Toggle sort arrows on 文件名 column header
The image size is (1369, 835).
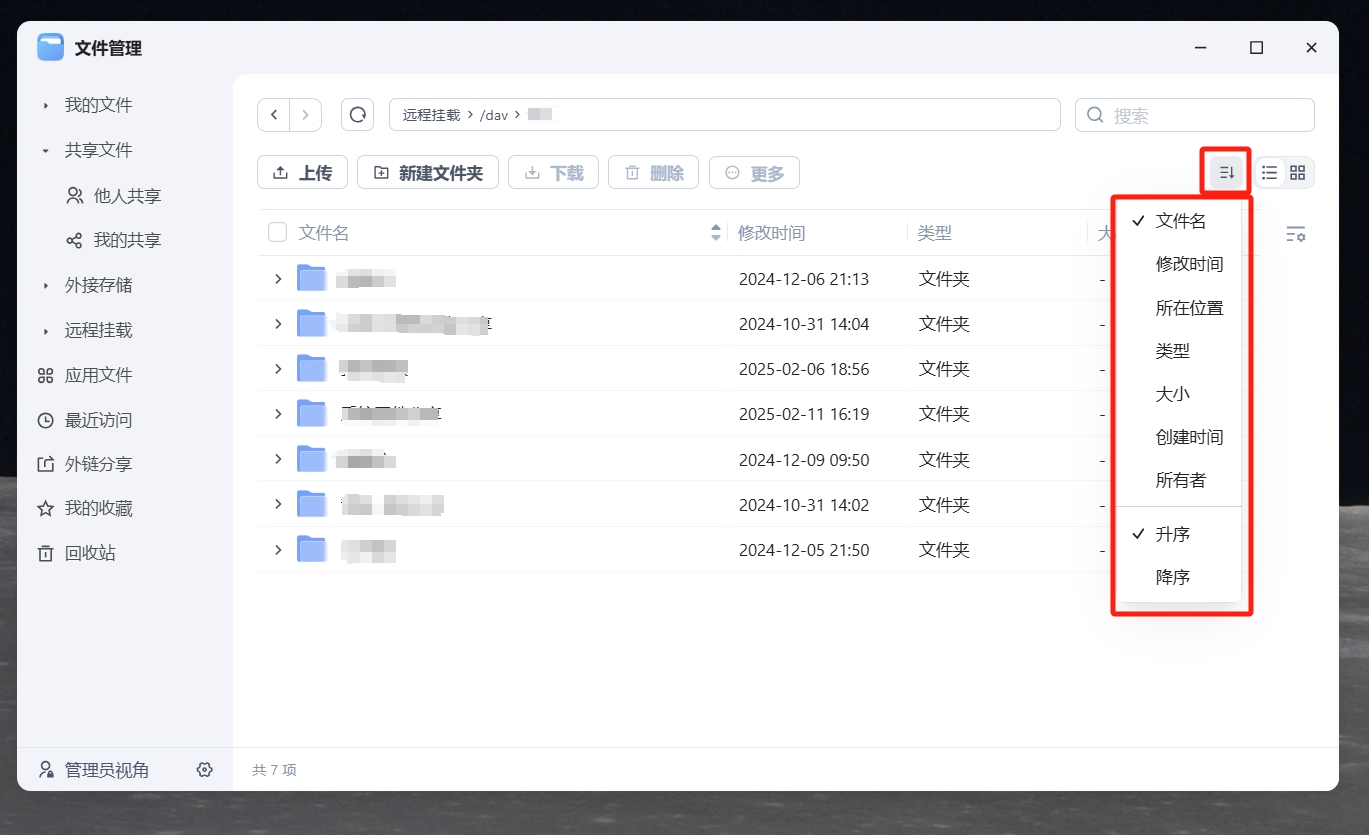(716, 233)
